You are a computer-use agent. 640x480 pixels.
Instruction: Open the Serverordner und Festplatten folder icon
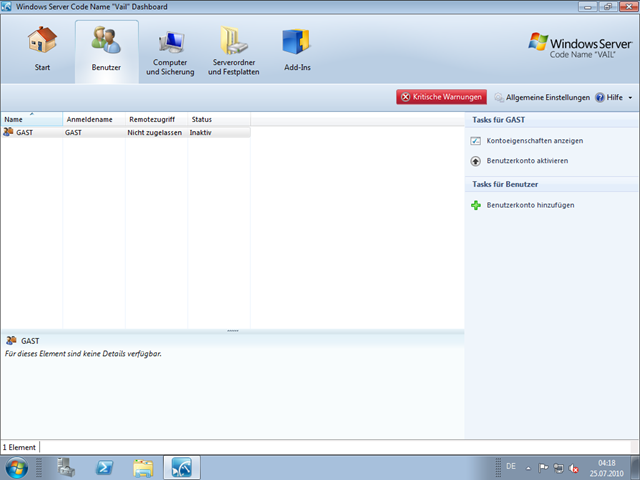(x=234, y=40)
